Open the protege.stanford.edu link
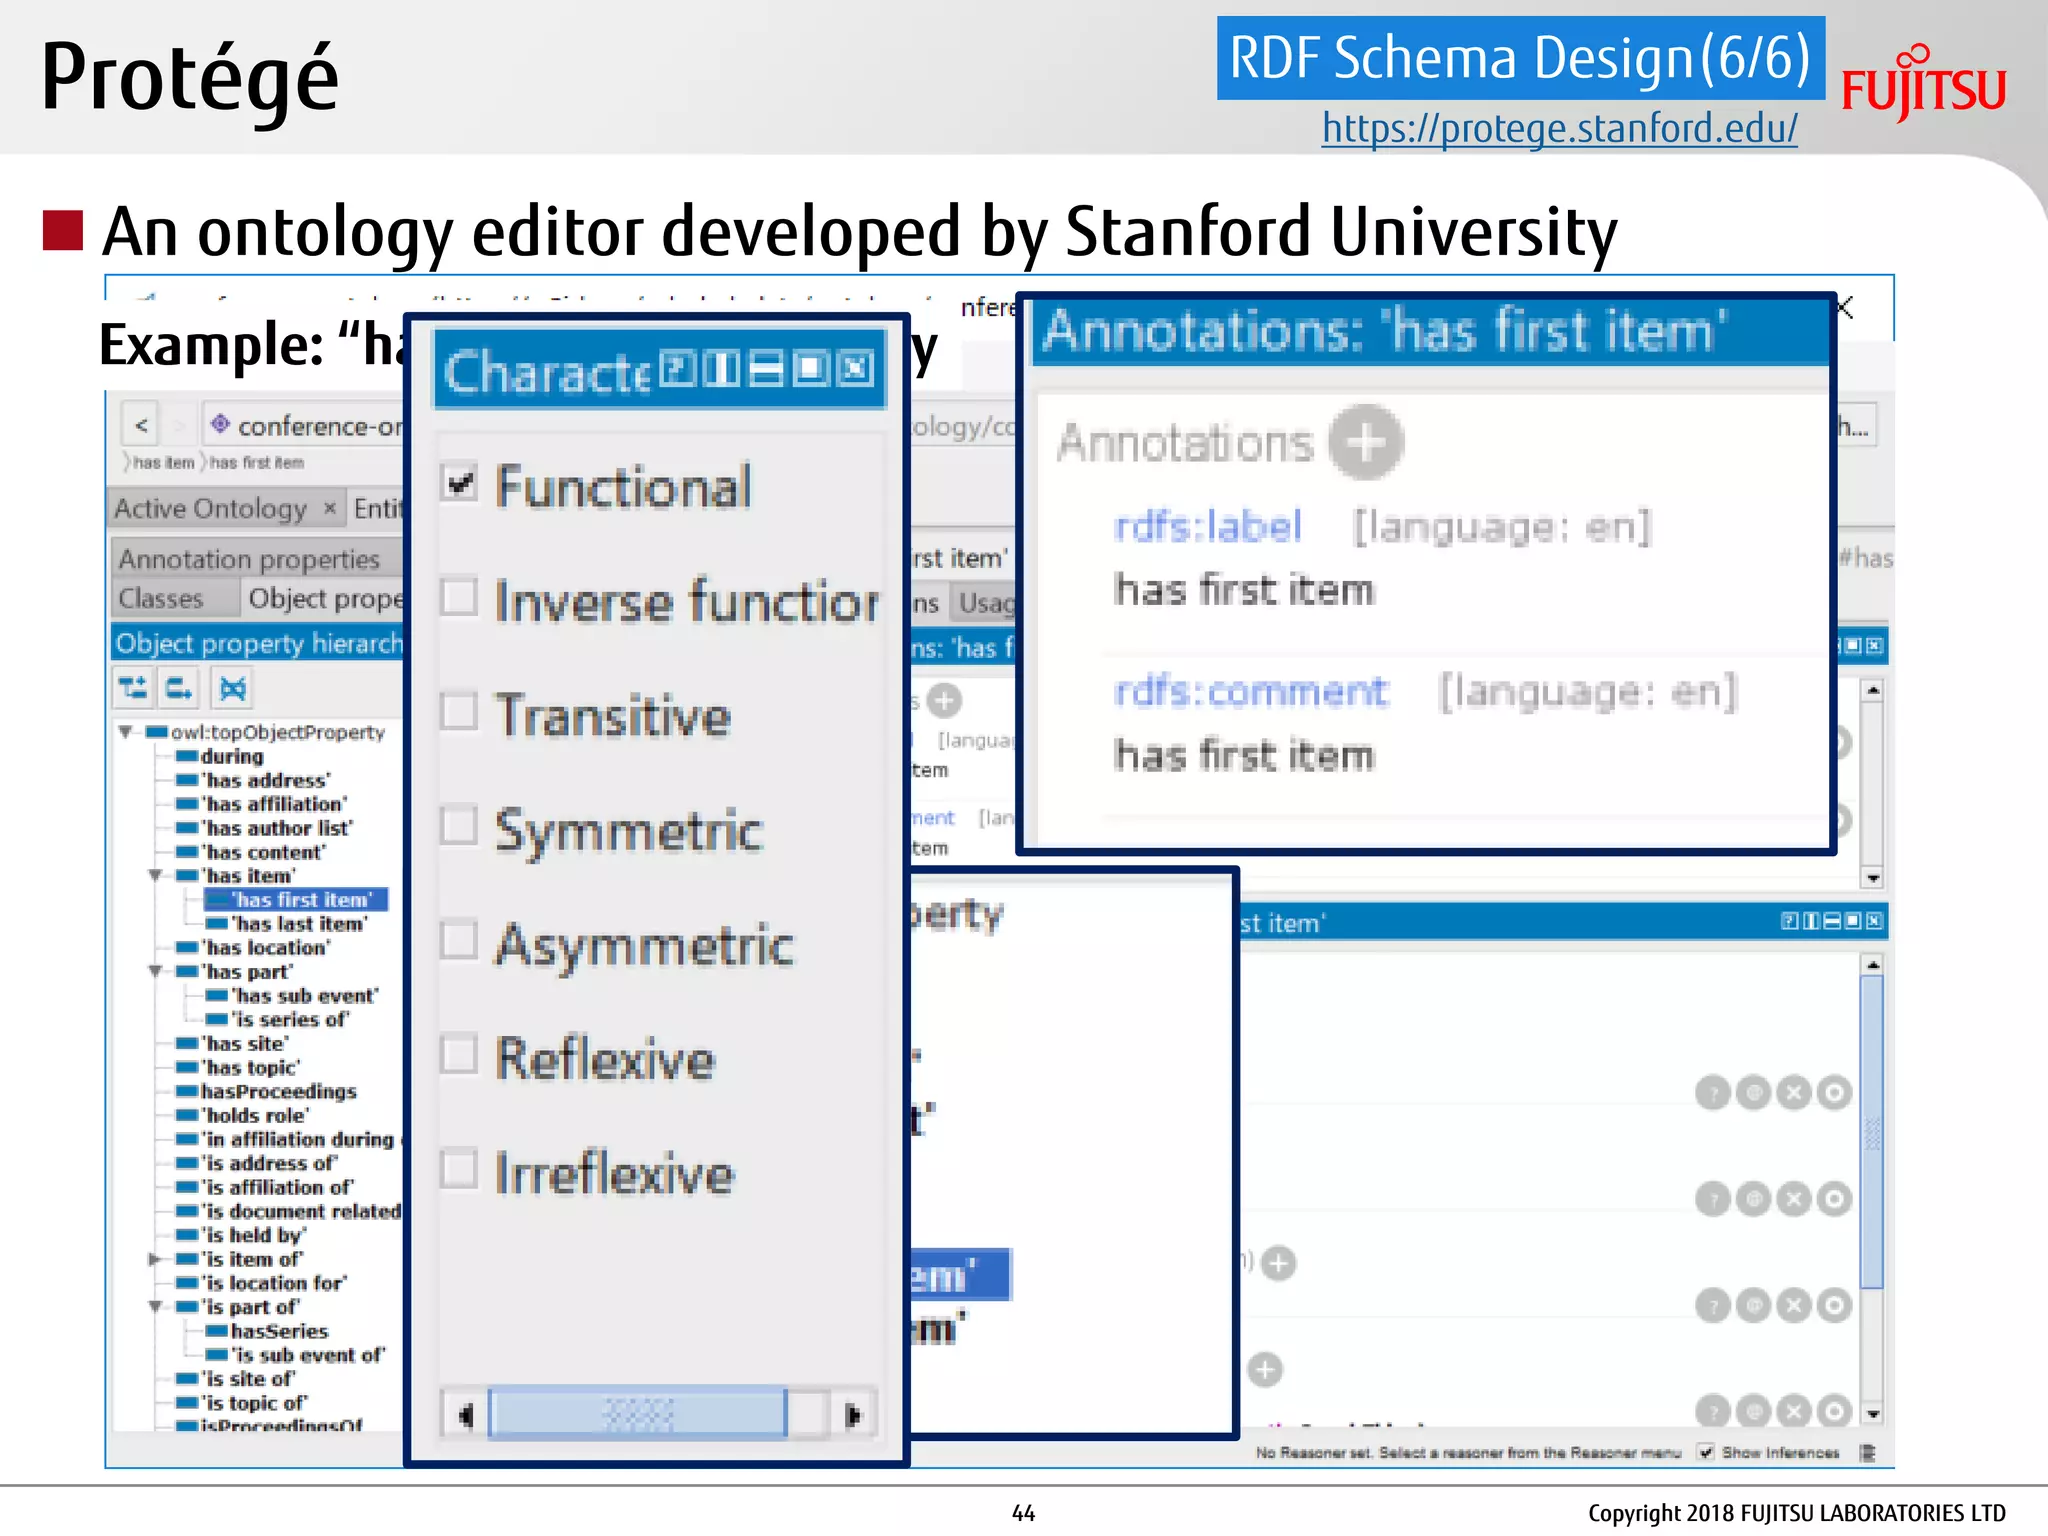Viewport: 2048px width, 1536px height. point(1559,128)
